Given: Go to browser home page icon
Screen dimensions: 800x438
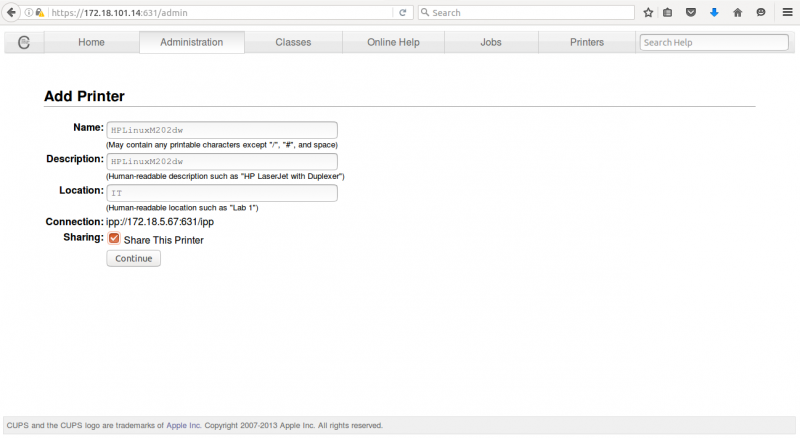Looking at the screenshot, I should (x=738, y=13).
